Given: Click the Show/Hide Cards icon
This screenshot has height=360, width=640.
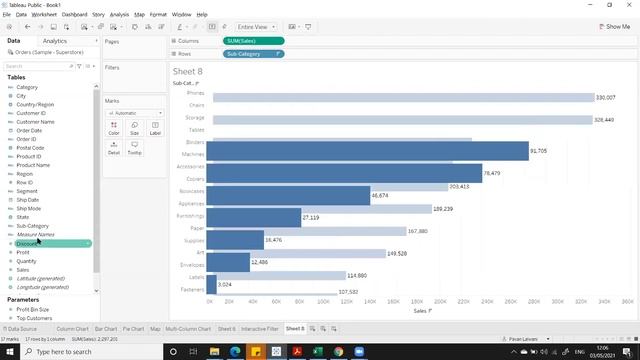Looking at the screenshot, I should pos(292,27).
